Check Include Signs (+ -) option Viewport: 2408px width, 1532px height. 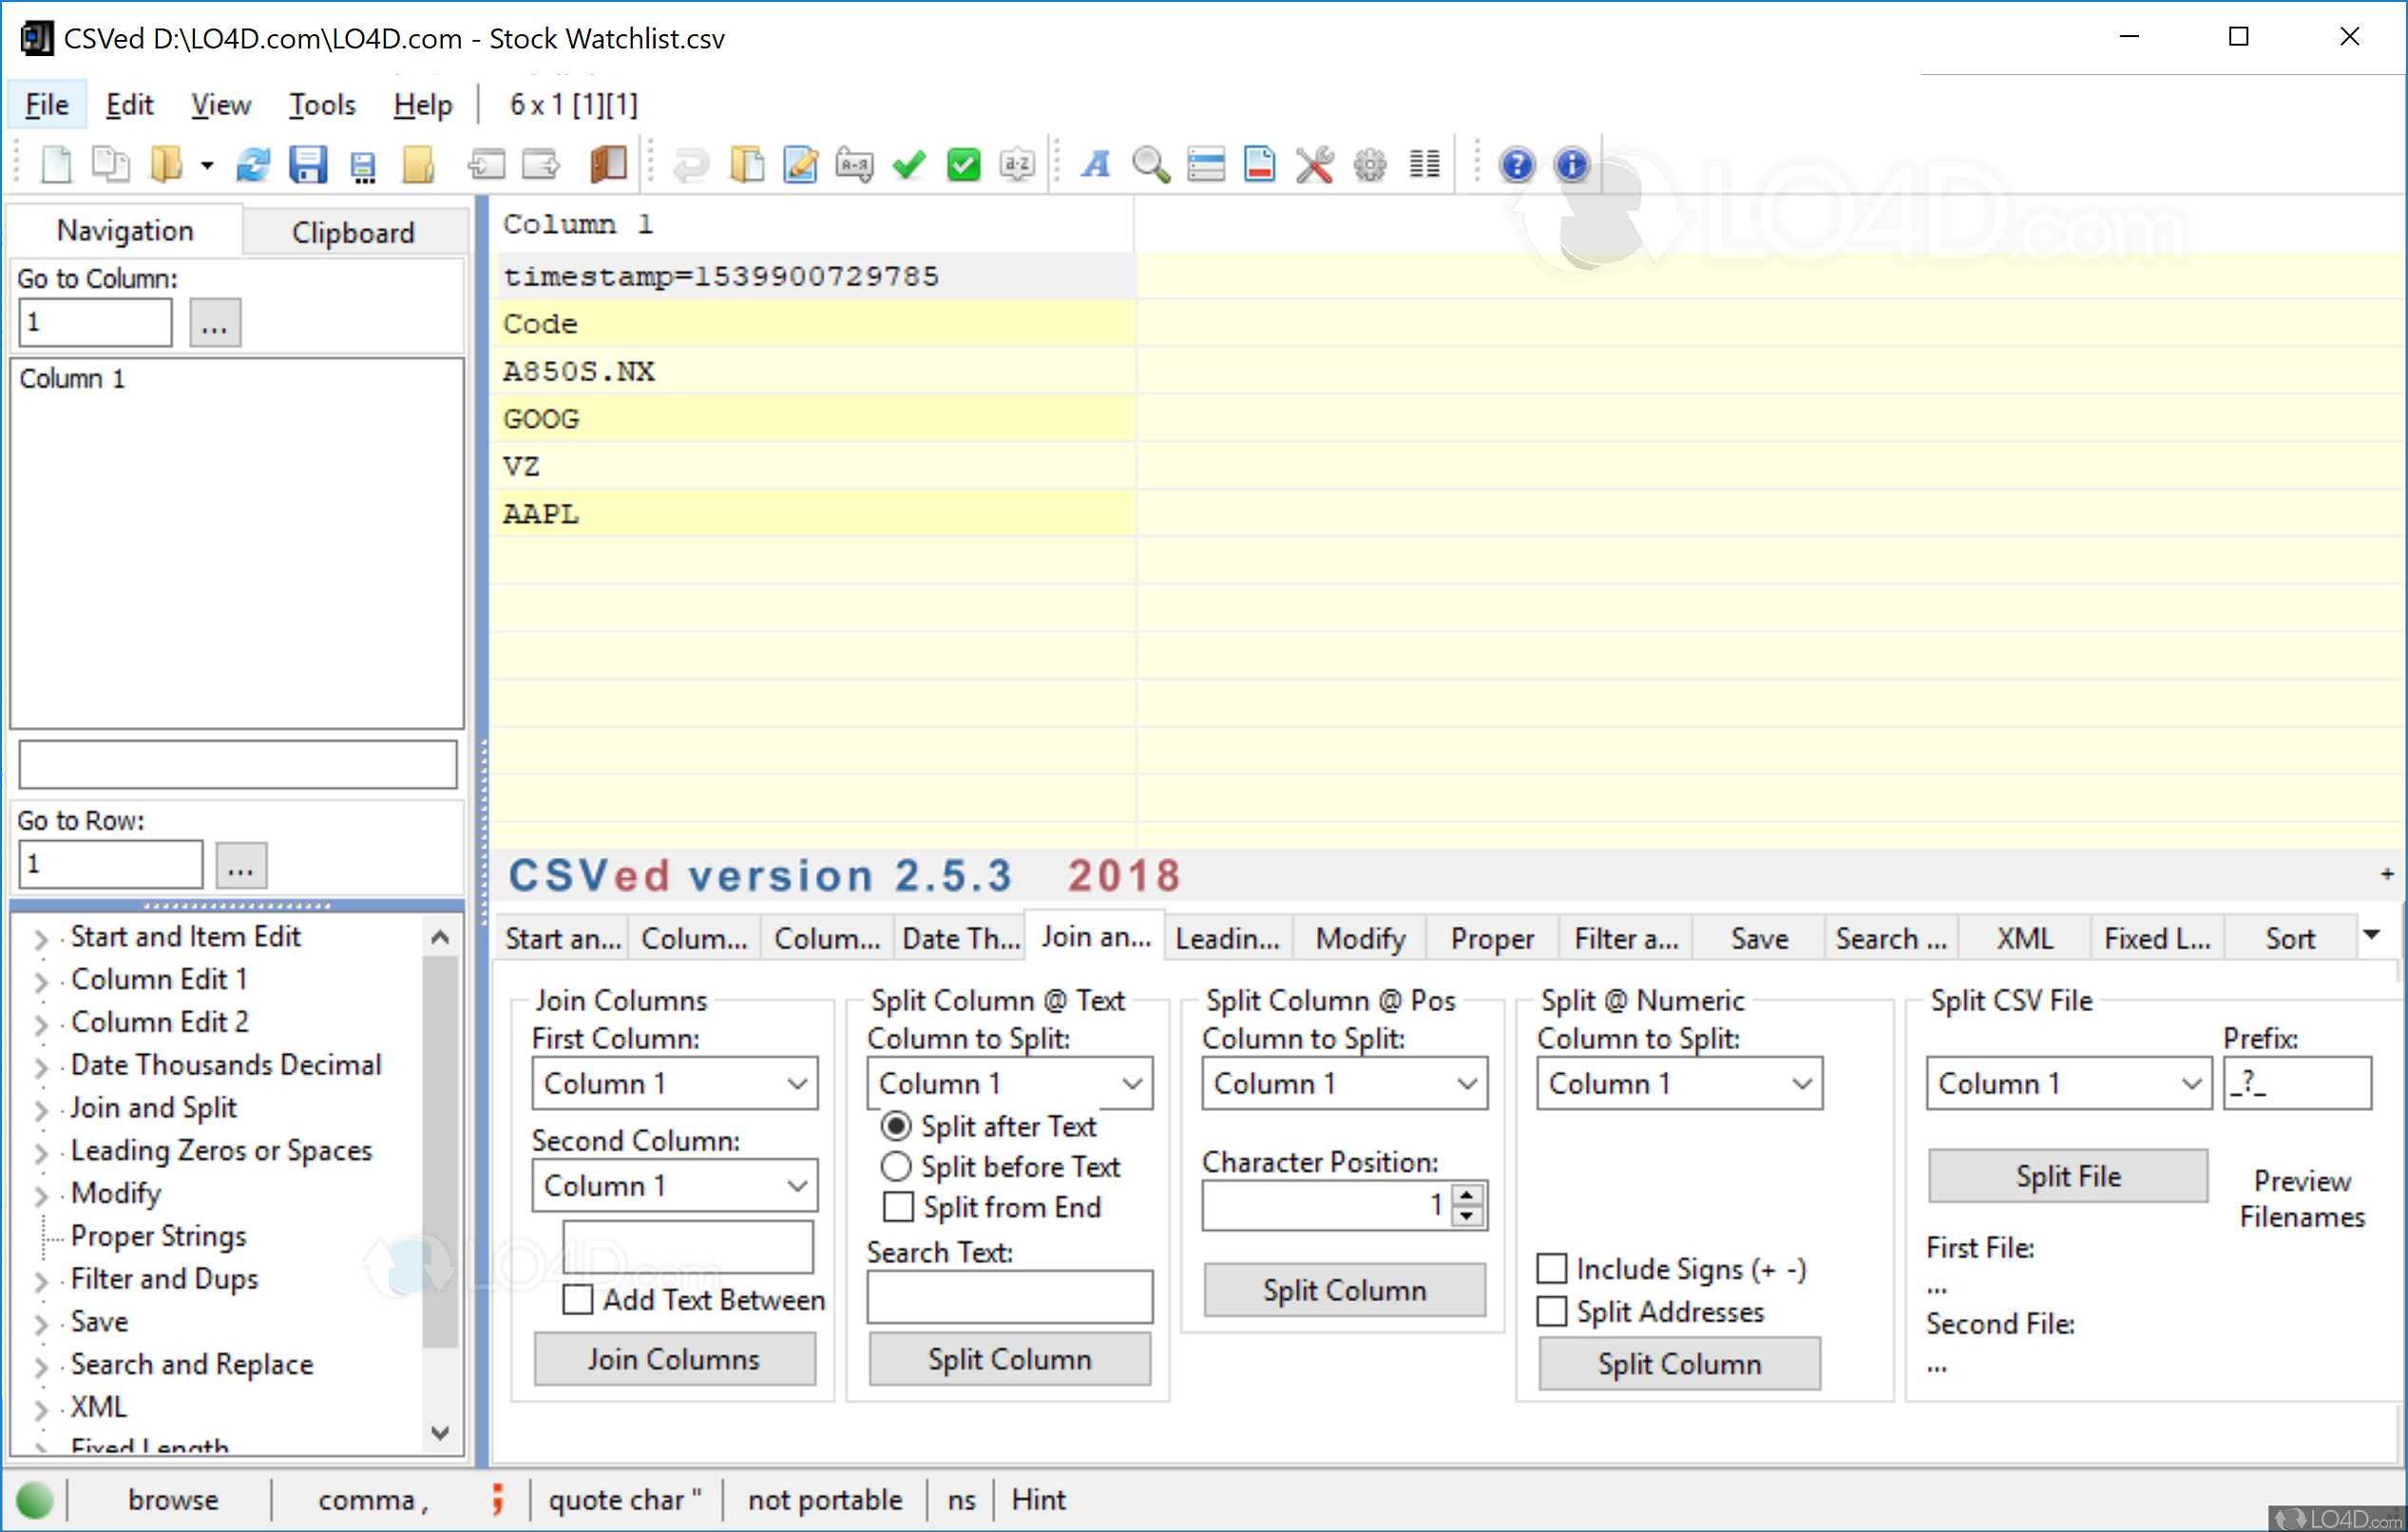(1551, 1268)
